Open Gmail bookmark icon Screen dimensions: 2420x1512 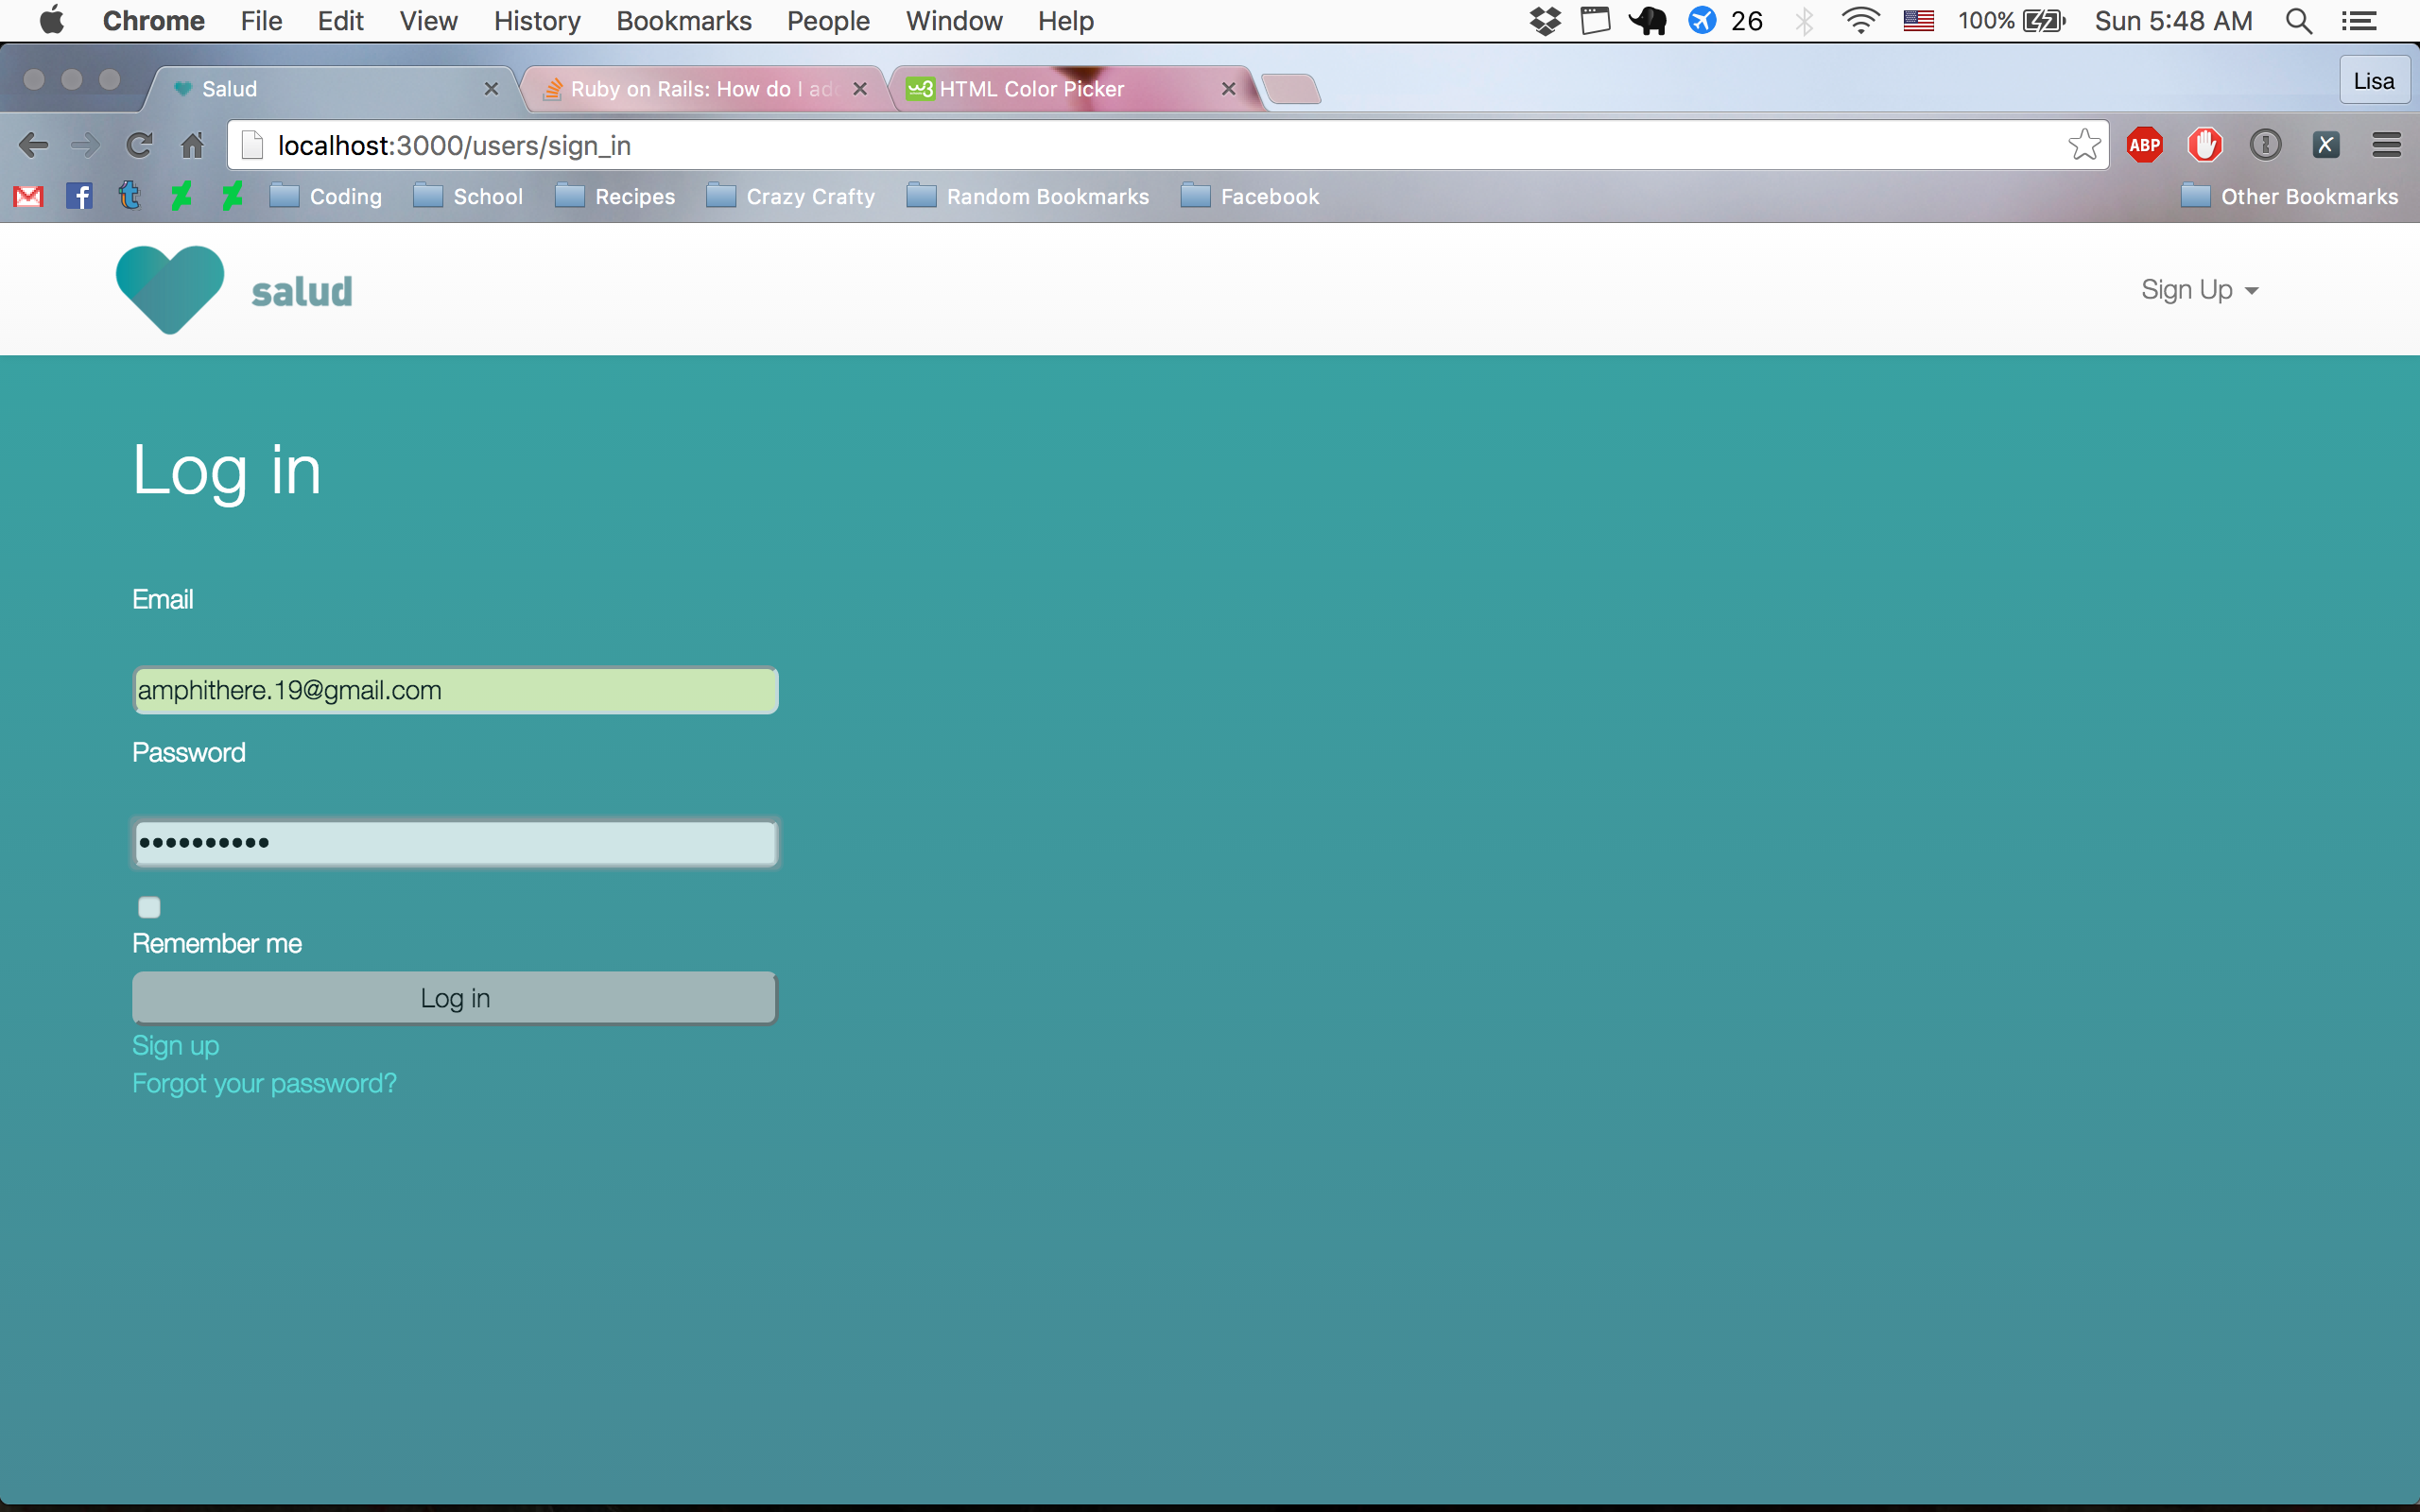[x=28, y=196]
